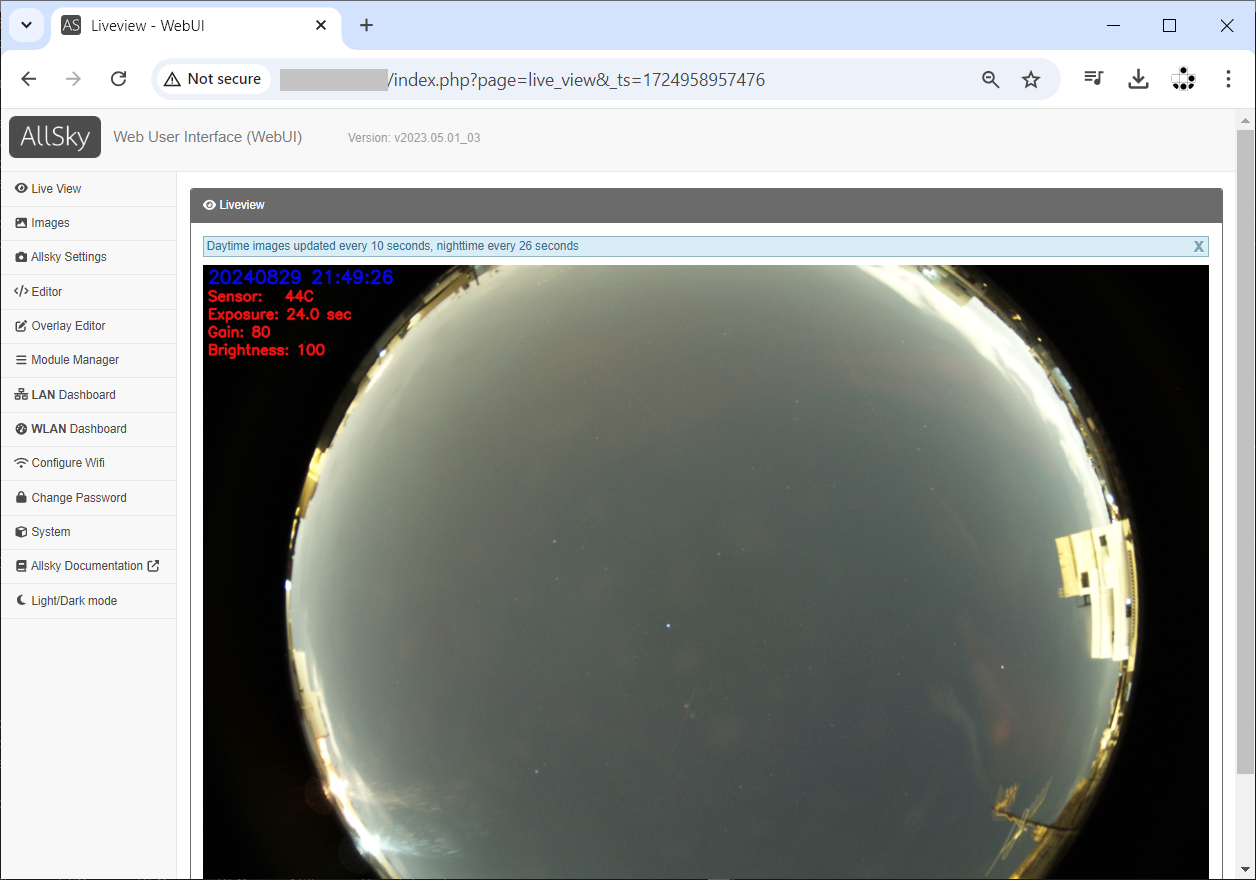Click the Not secure site info badge

click(213, 79)
